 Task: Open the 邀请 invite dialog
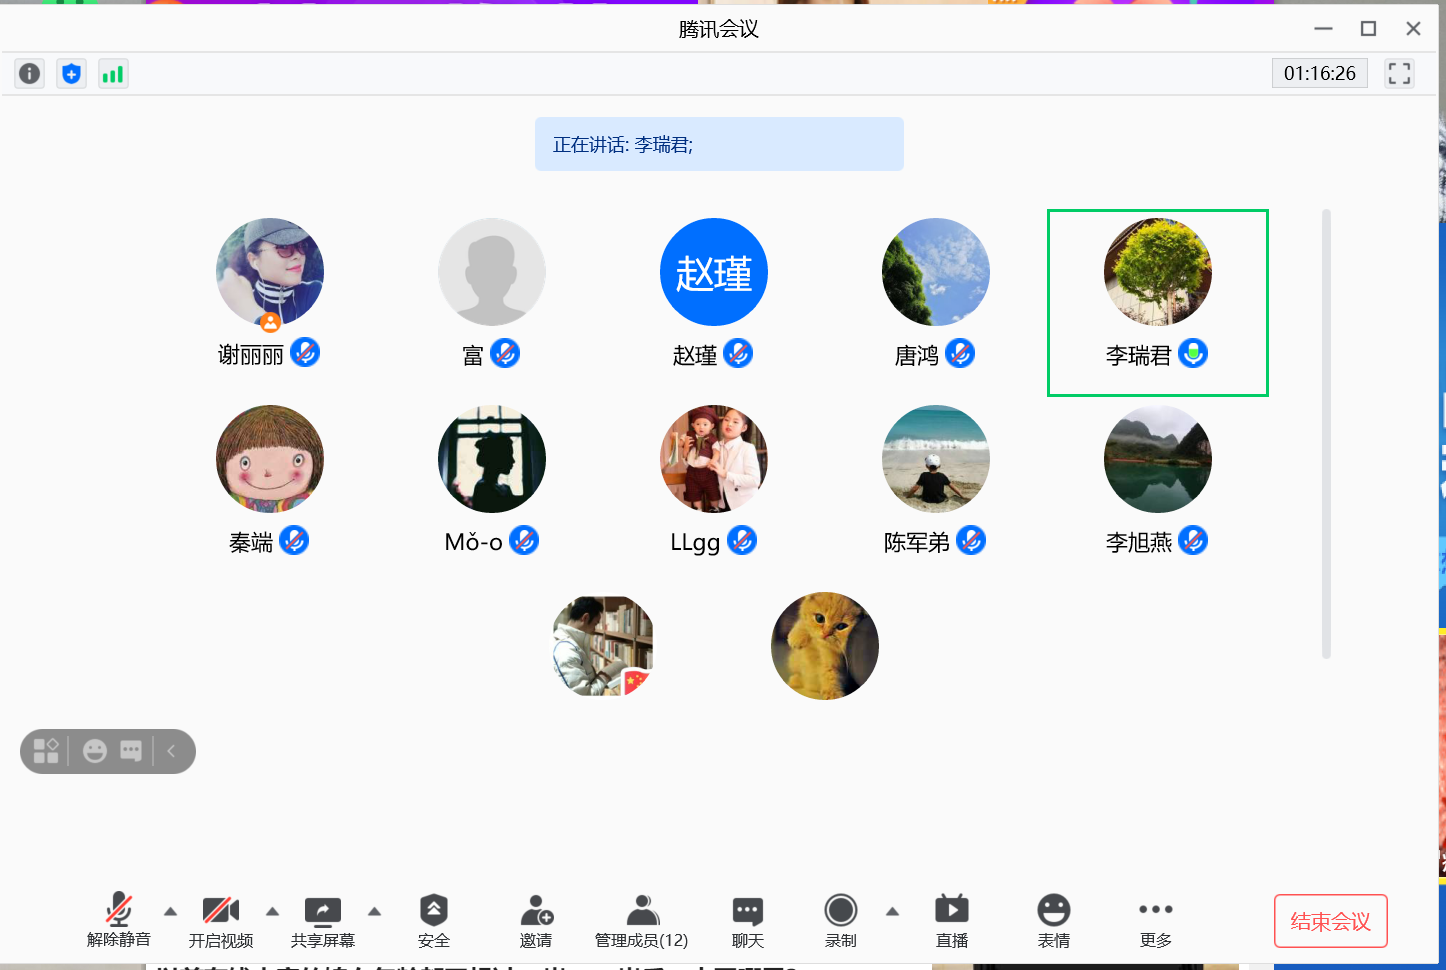pos(536,920)
